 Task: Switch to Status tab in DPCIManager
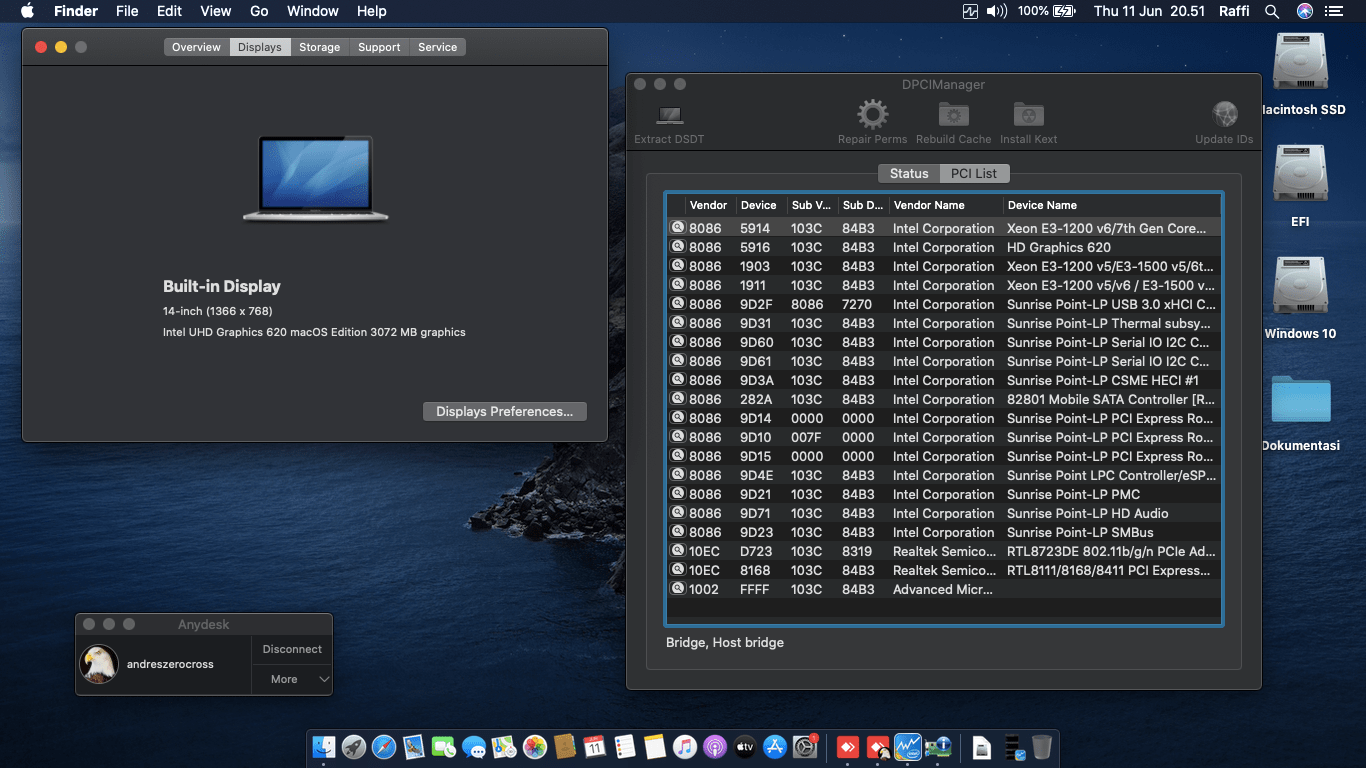tap(909, 173)
